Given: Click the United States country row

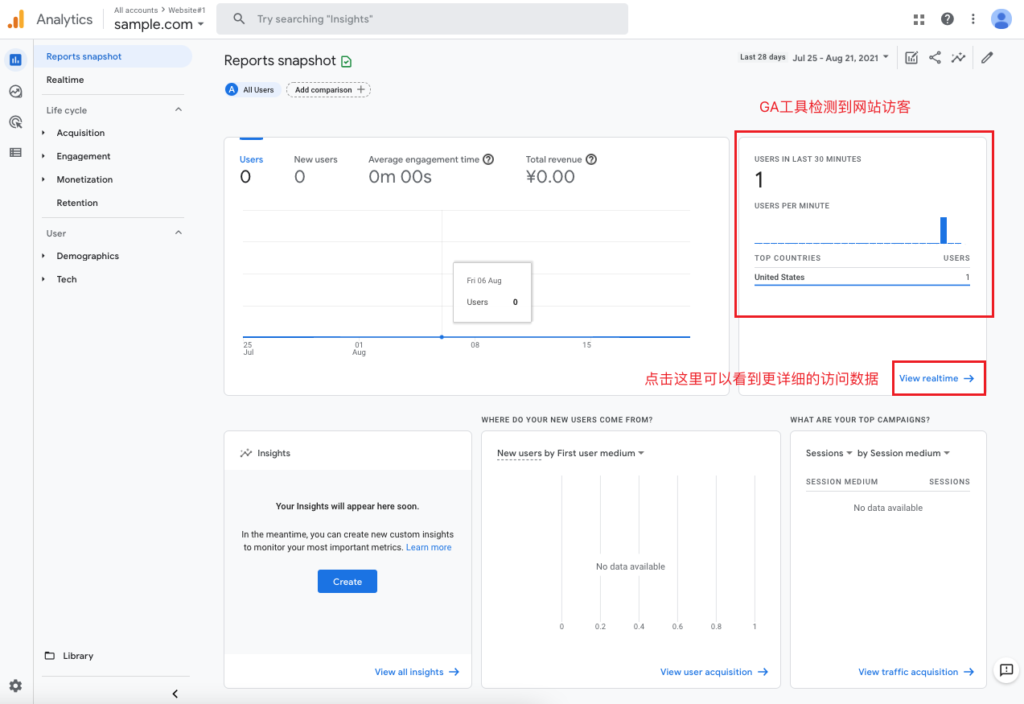Looking at the screenshot, I should 861,278.
